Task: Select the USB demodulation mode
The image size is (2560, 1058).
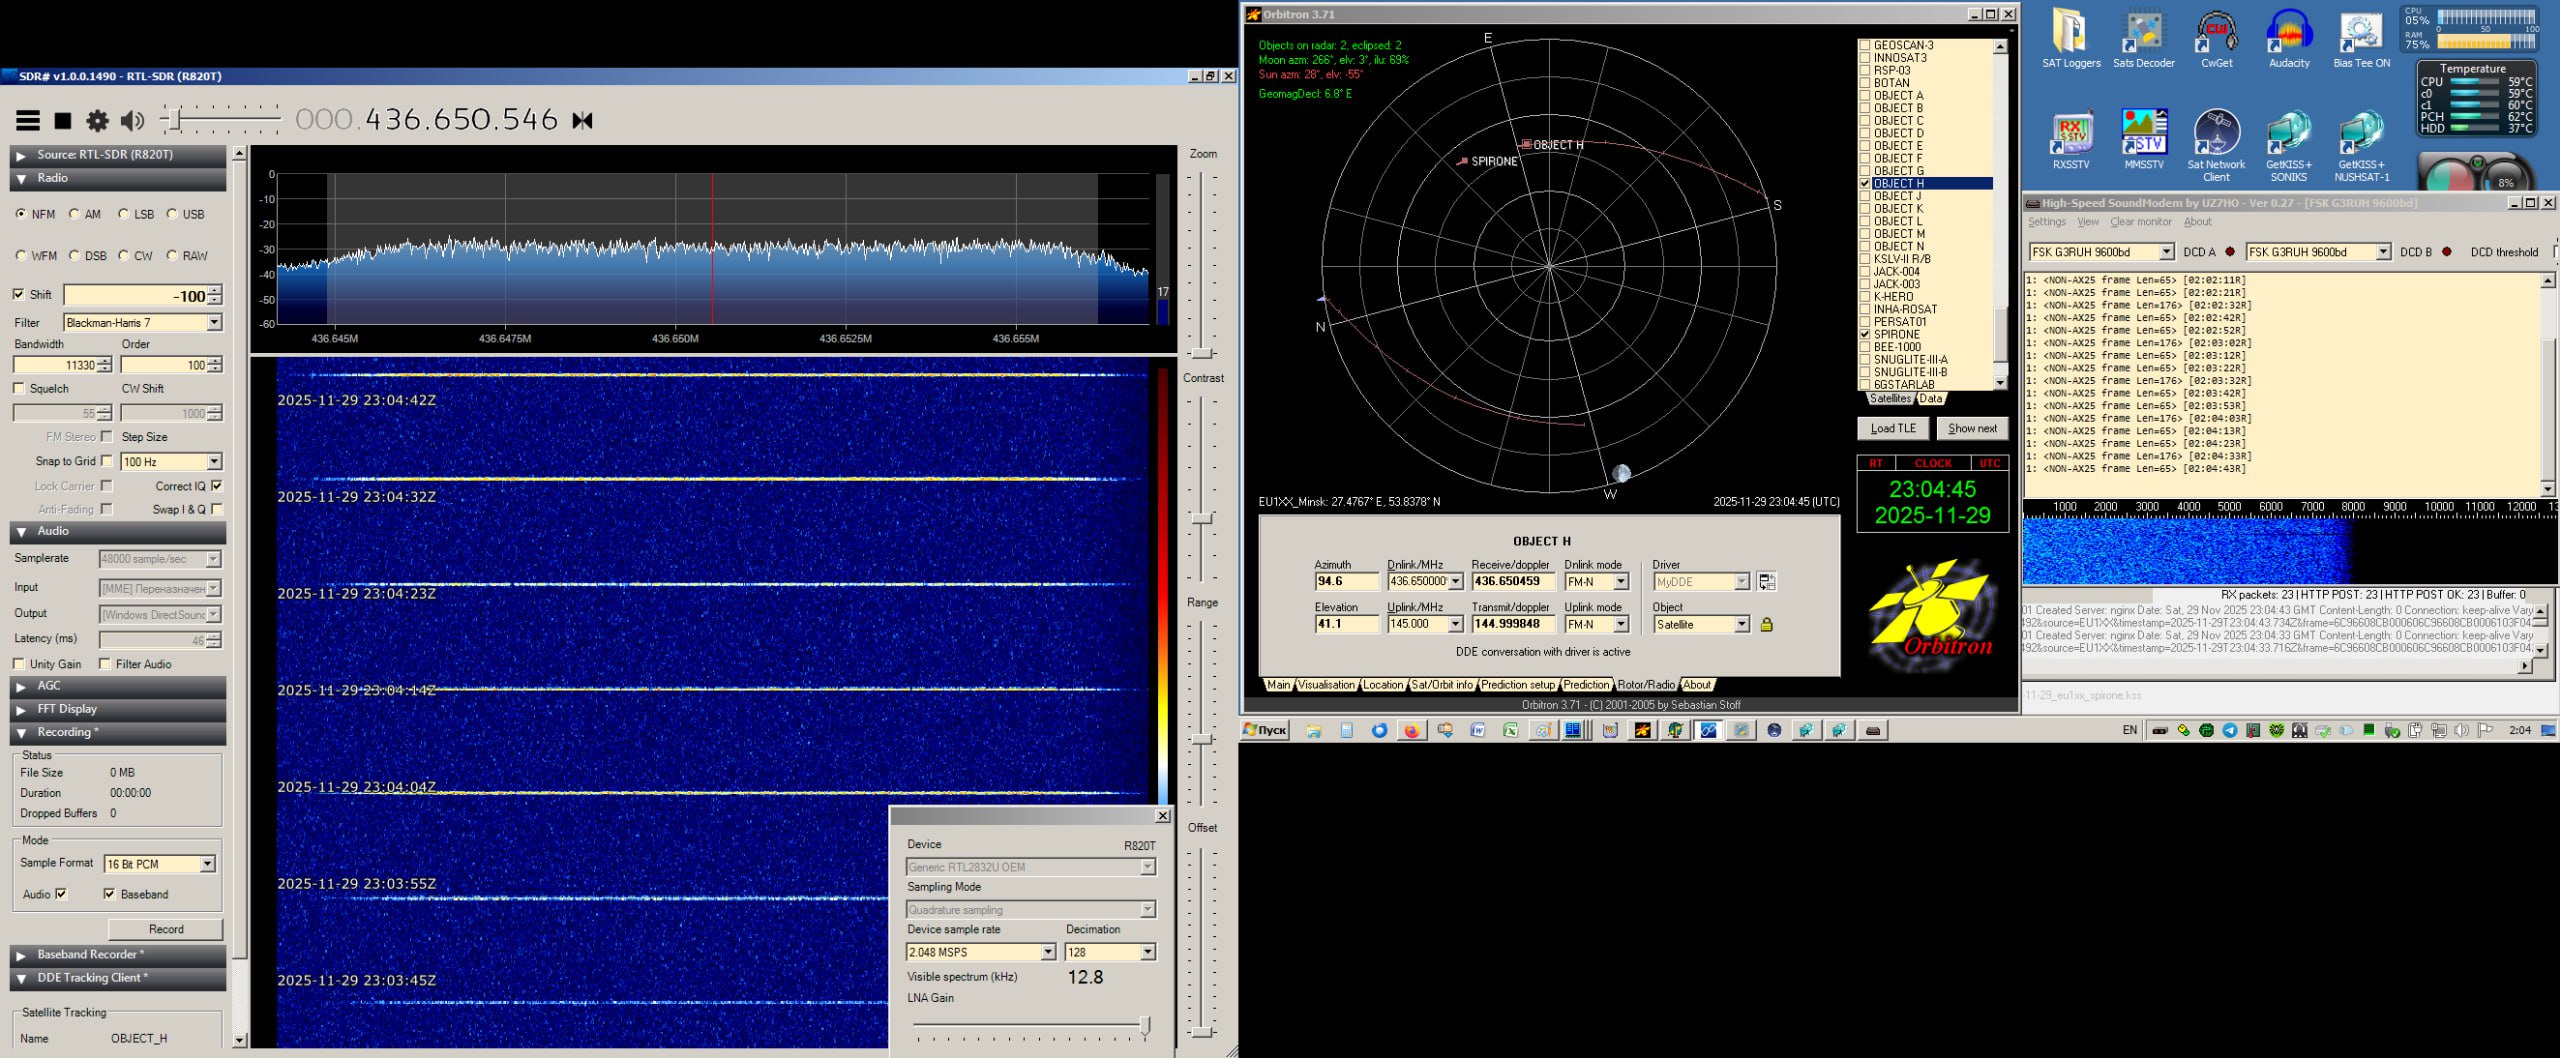Action: (x=173, y=214)
